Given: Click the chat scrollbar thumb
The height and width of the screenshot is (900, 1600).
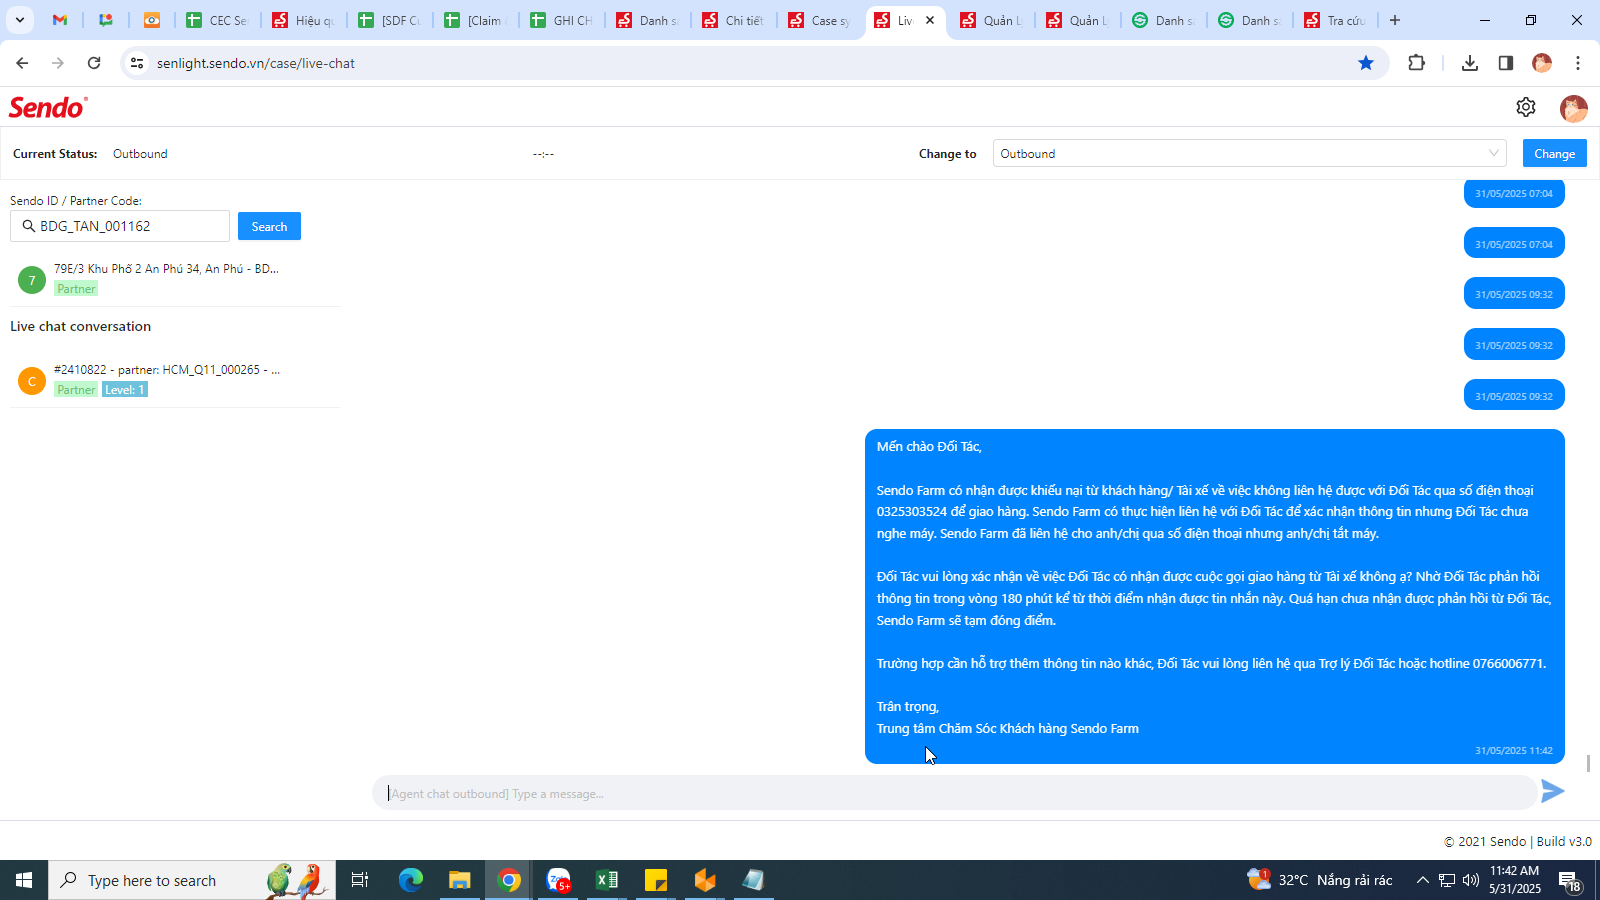Looking at the screenshot, I should pyautogui.click(x=1588, y=763).
